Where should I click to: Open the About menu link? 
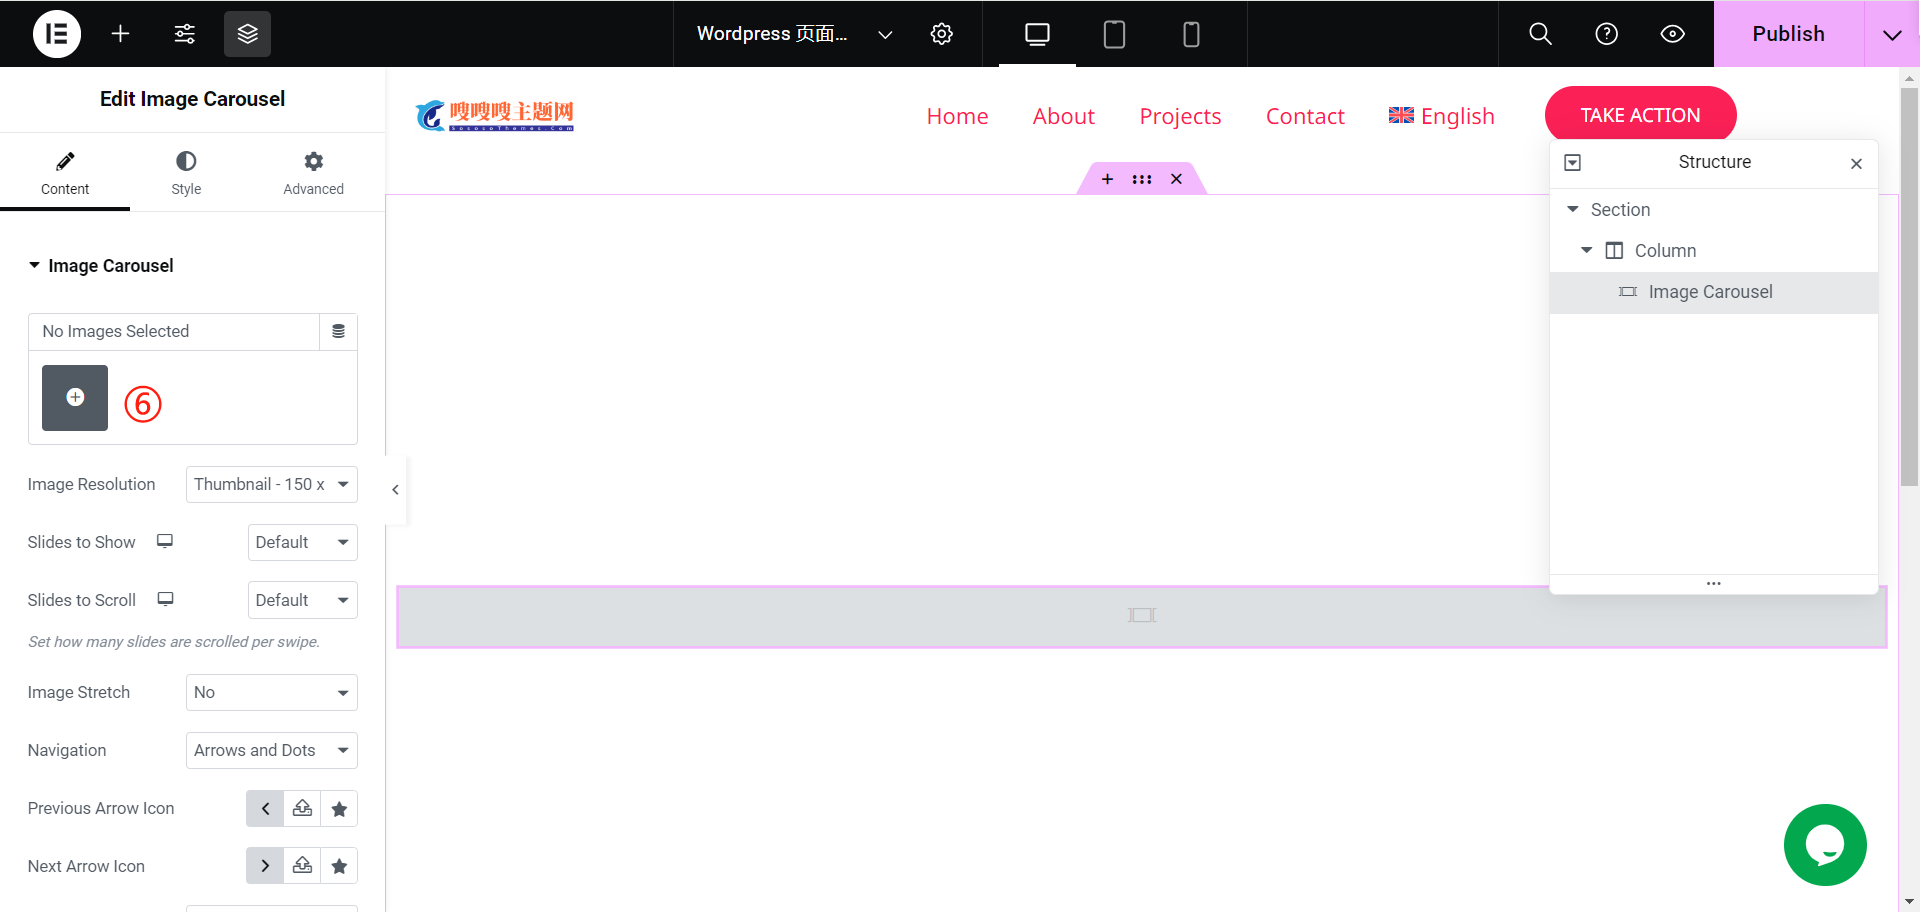[1063, 116]
